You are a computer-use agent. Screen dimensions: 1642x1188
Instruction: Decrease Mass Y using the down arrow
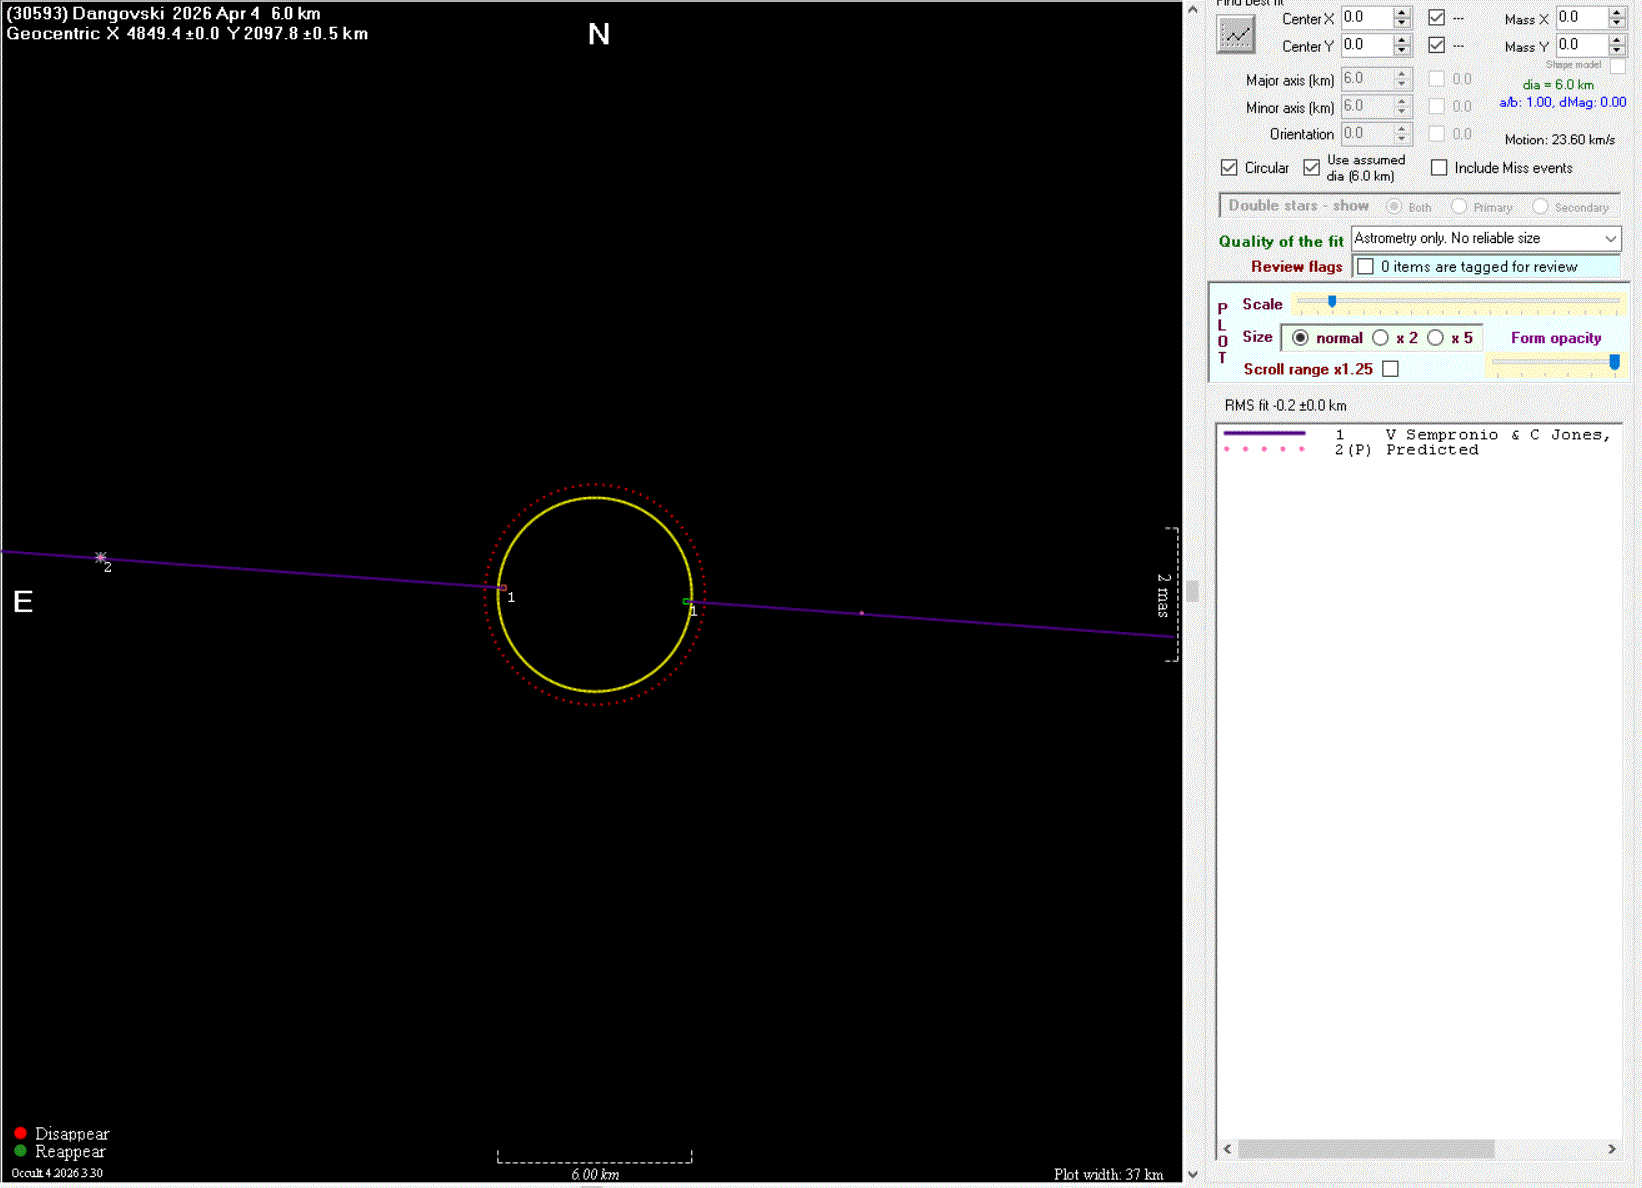point(1617,50)
